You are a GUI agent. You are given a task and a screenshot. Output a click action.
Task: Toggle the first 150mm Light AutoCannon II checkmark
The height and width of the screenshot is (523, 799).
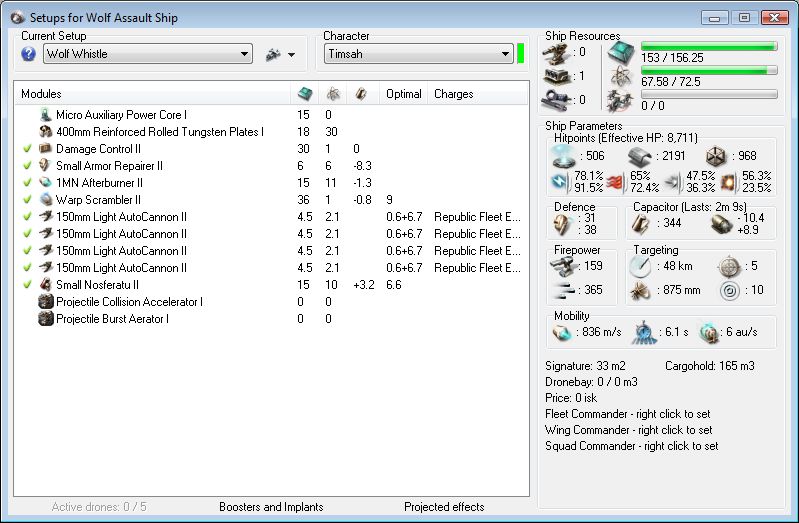[28, 217]
